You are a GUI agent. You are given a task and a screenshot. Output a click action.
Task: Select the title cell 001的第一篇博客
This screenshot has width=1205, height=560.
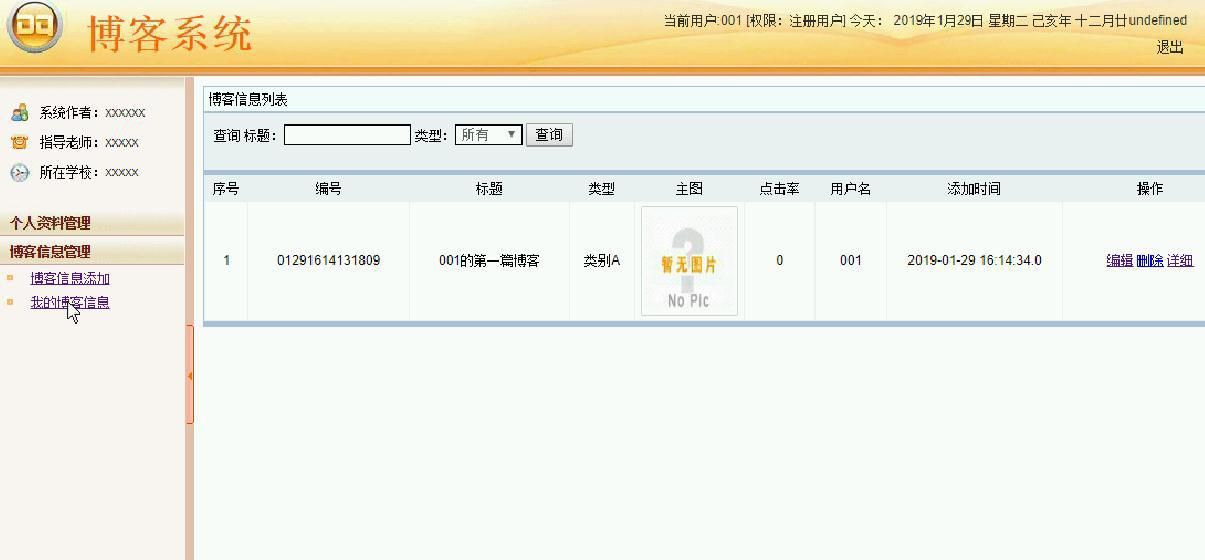[489, 260]
